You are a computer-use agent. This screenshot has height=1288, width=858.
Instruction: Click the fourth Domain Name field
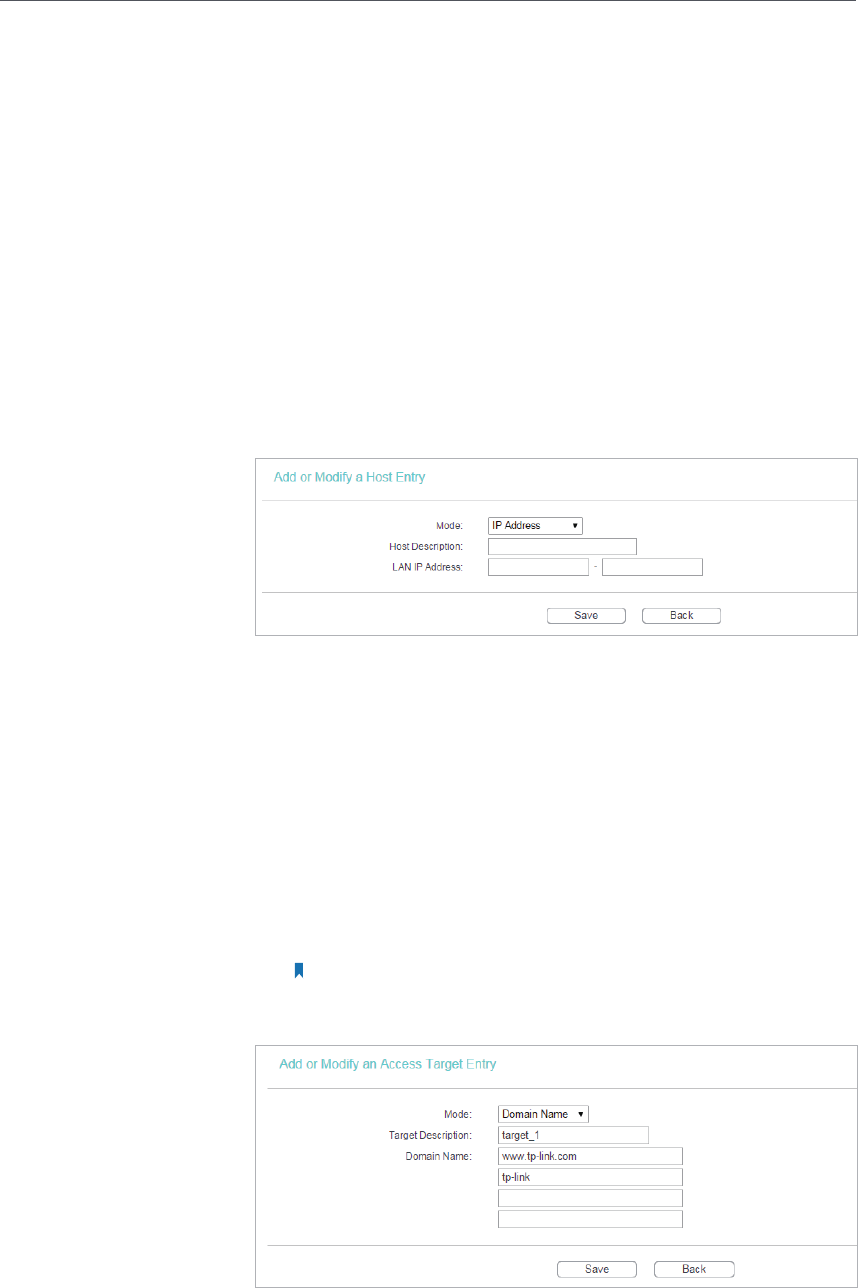point(590,1219)
